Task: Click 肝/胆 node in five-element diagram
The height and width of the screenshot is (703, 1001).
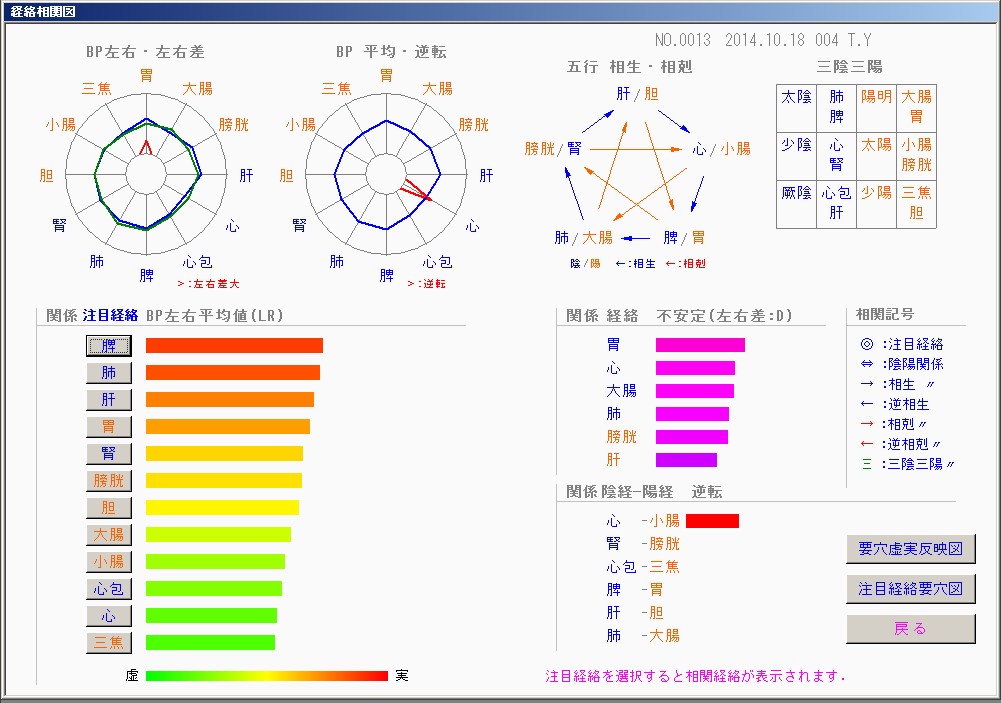Action: pyautogui.click(x=637, y=94)
